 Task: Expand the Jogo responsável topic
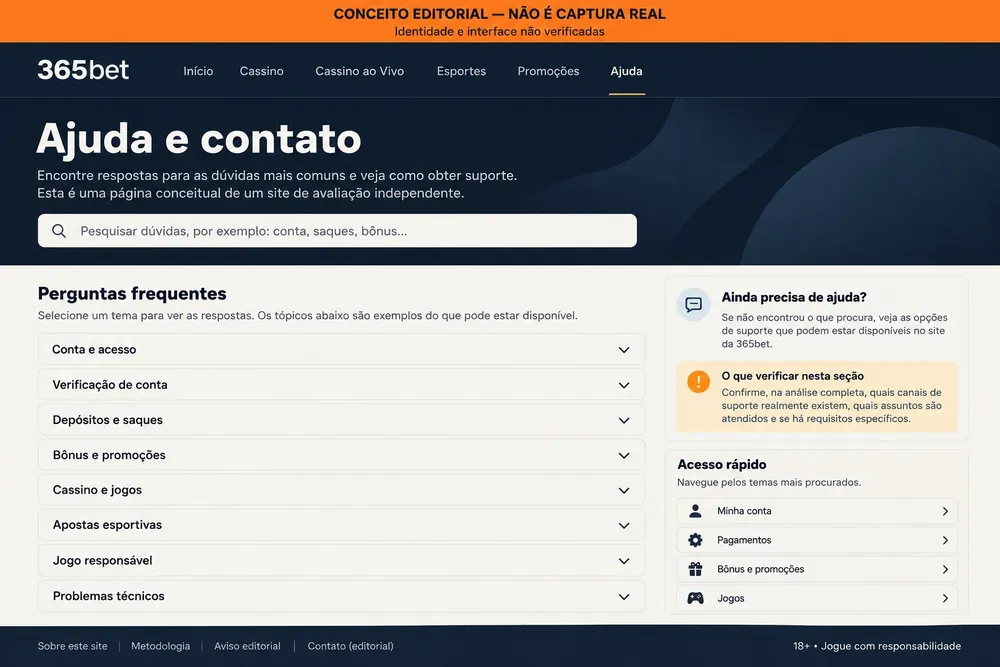(341, 561)
